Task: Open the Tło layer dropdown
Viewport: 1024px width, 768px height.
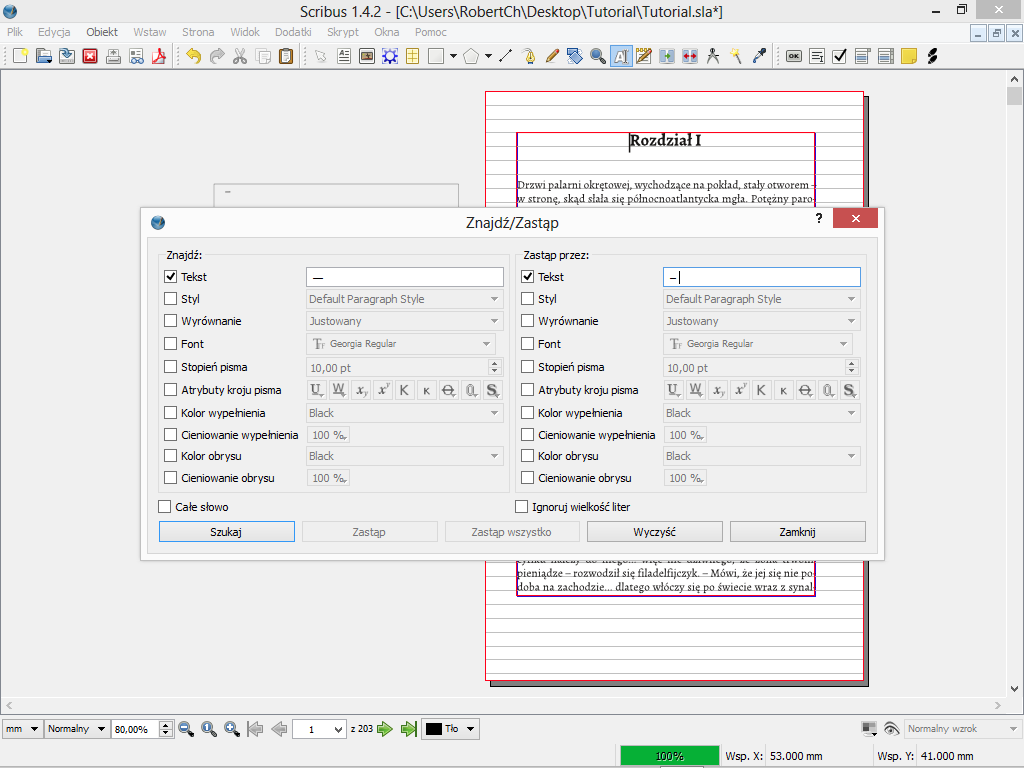Action: (450, 729)
